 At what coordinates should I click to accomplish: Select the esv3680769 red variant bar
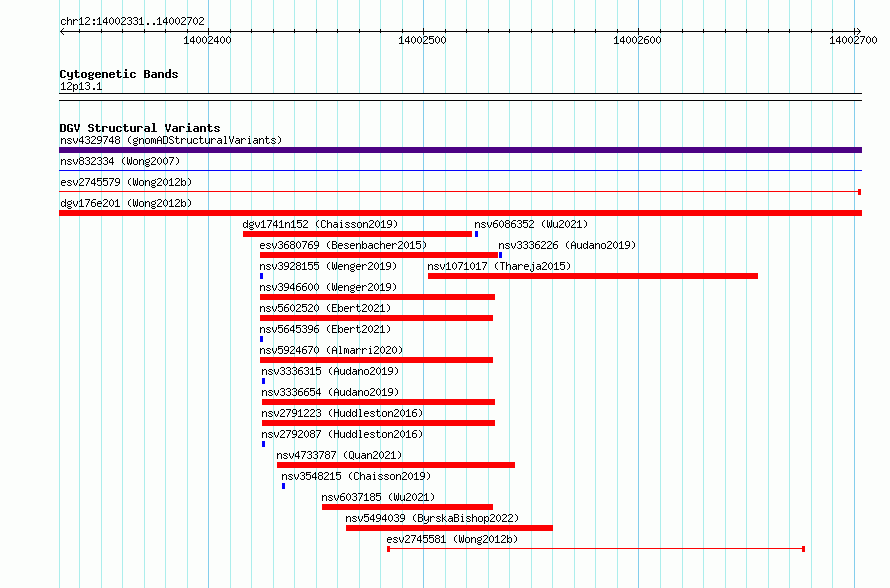tap(379, 255)
